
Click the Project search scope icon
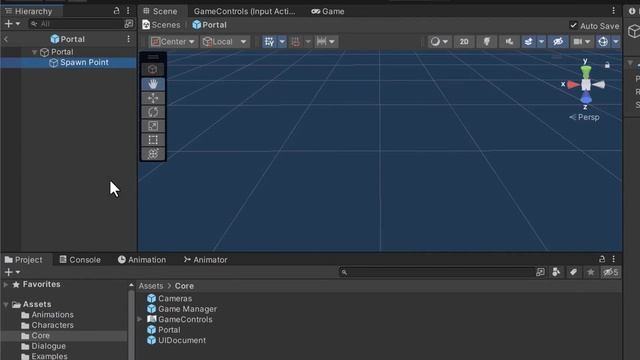(540, 272)
